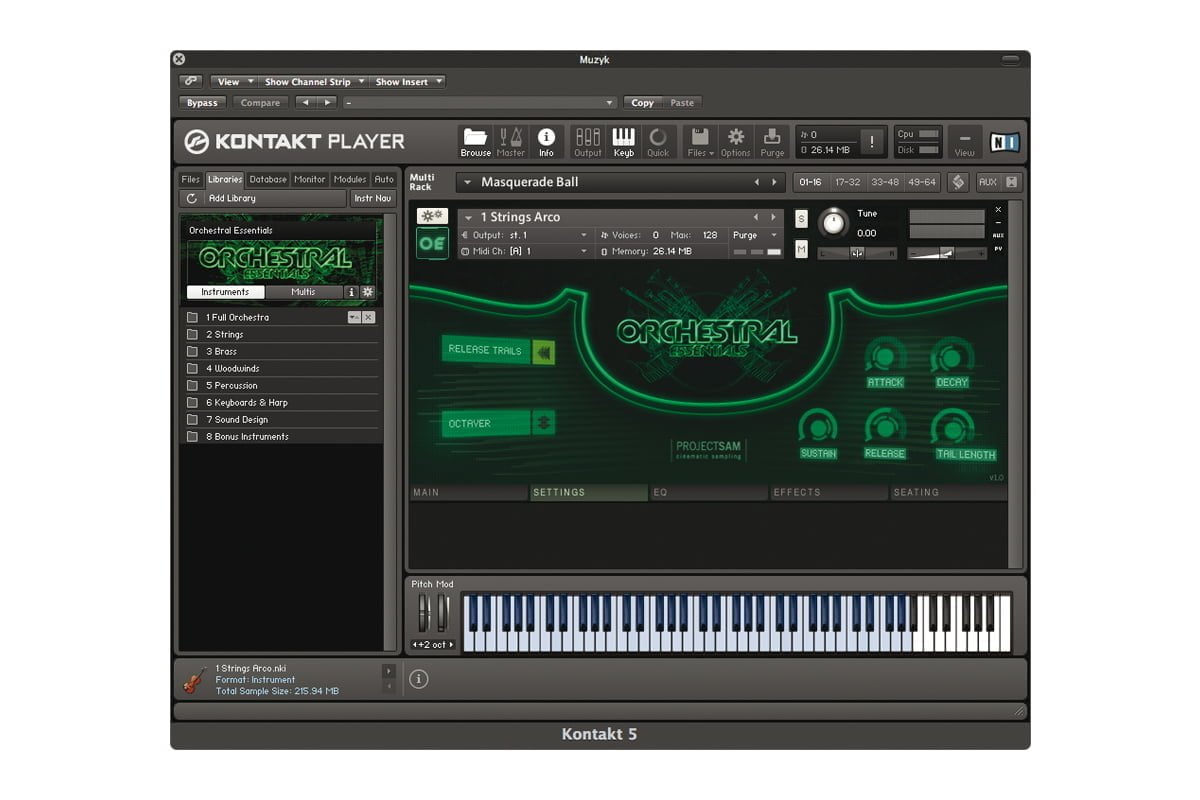This screenshot has height=800, width=1200.
Task: Click the +2 oct keyboard transpose control
Action: [433, 645]
